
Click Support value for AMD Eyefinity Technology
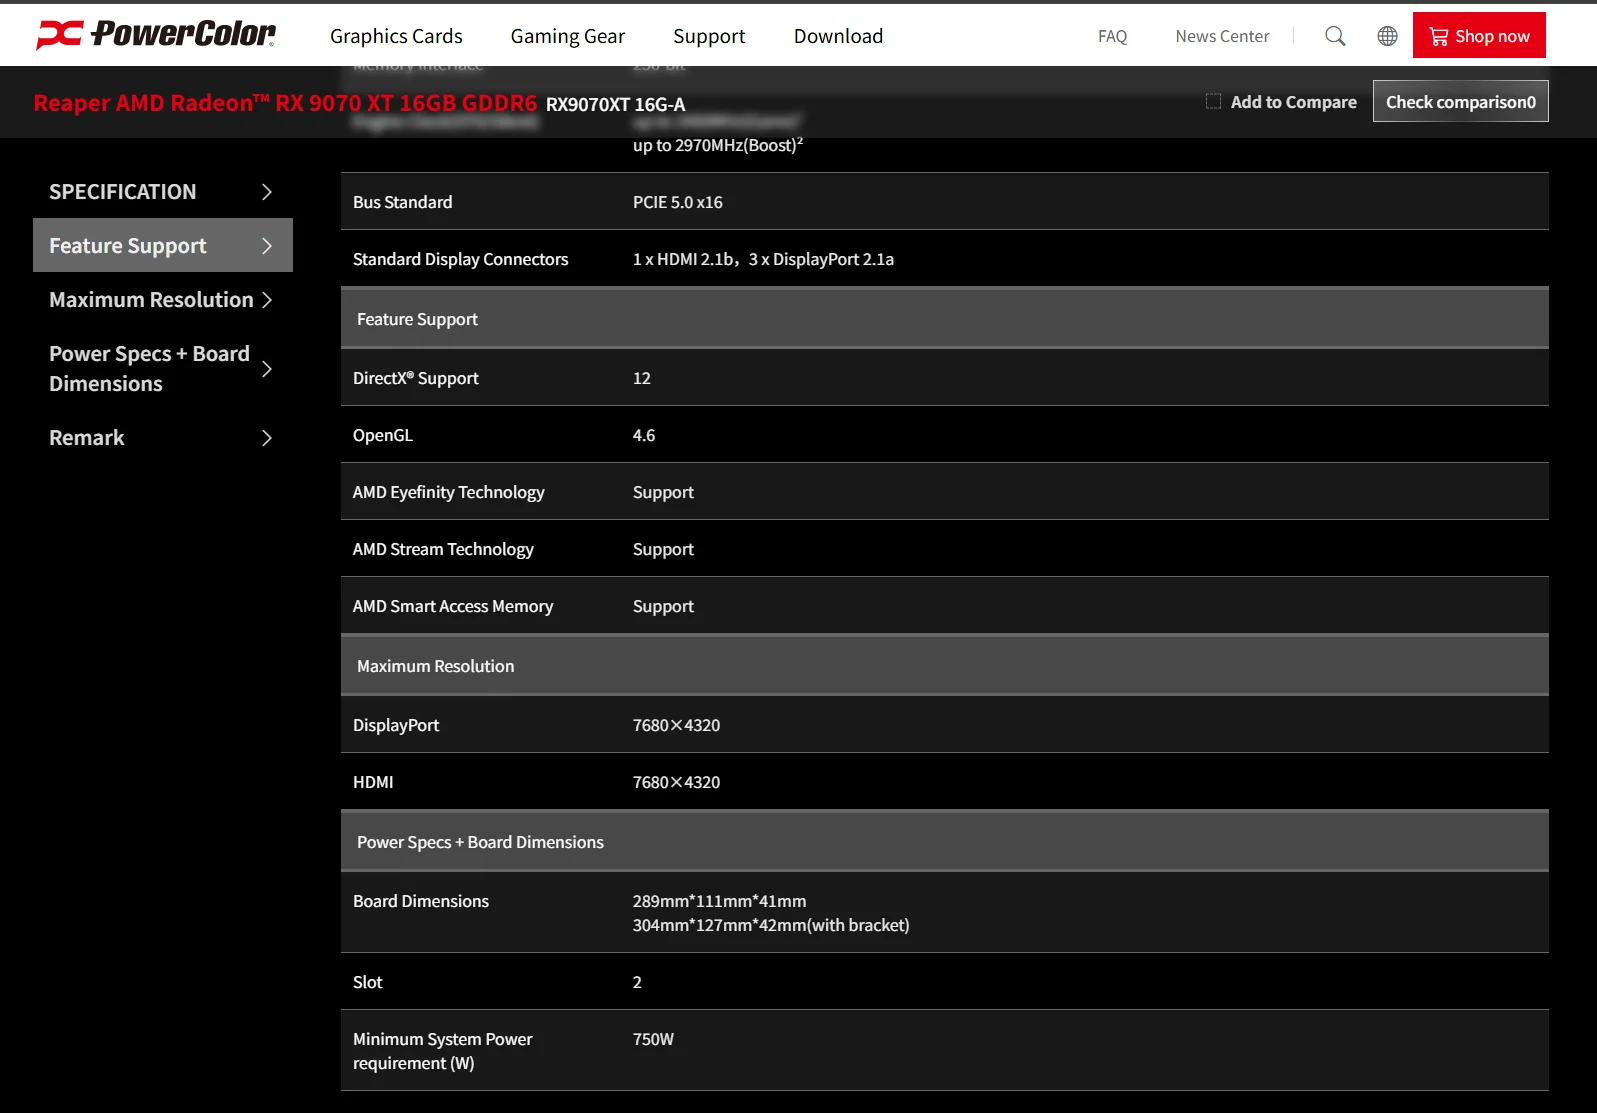point(663,492)
